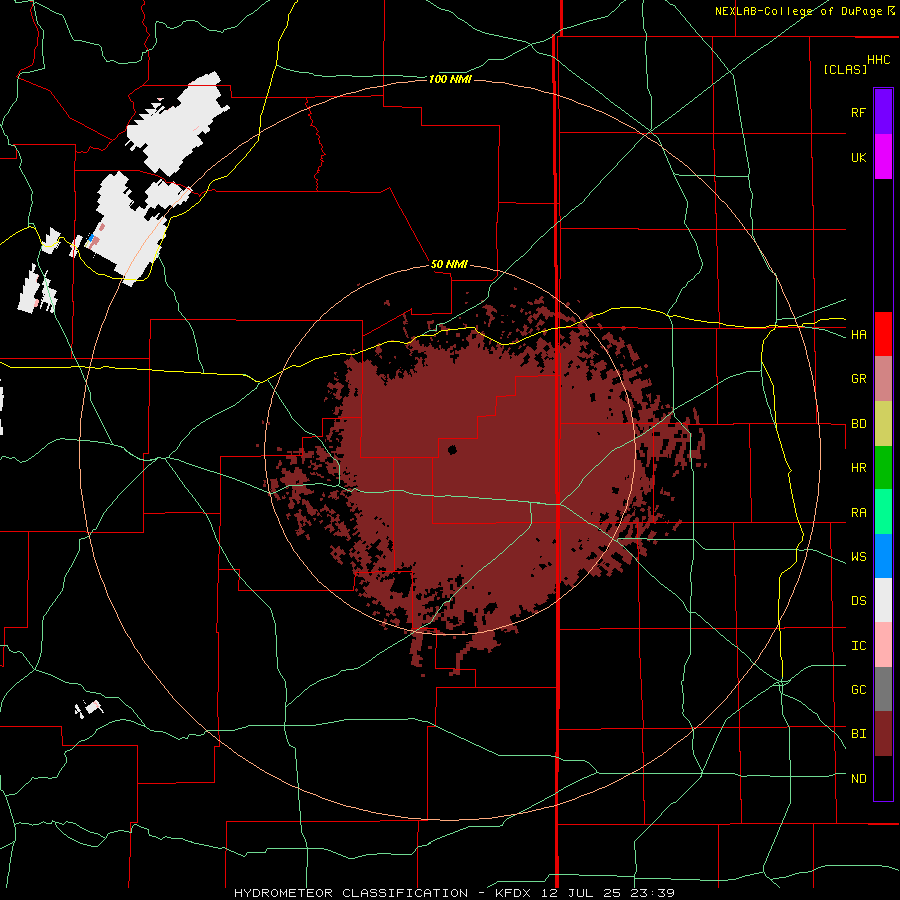The height and width of the screenshot is (900, 900).
Task: Click the RF purple legend swatch
Action: [883, 112]
